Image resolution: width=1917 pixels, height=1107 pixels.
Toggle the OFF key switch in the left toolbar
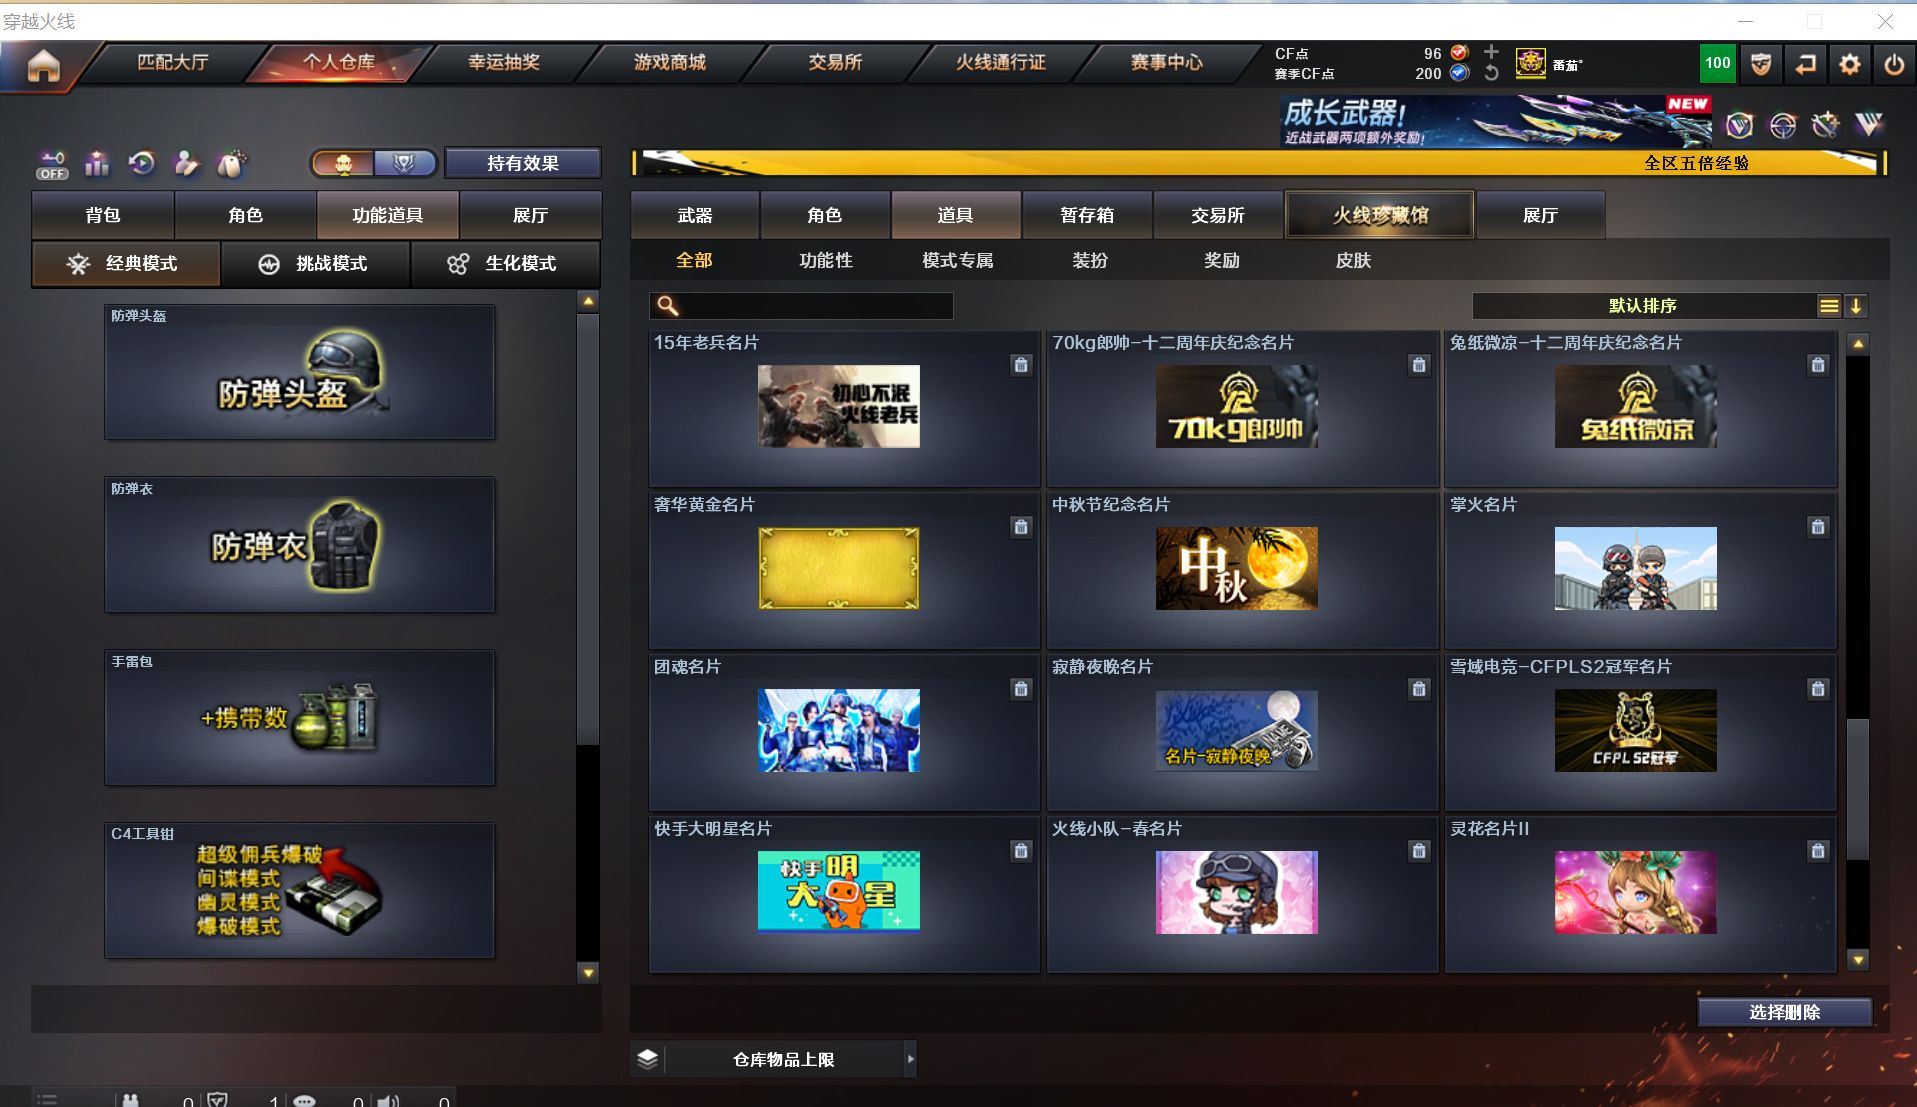[x=51, y=165]
